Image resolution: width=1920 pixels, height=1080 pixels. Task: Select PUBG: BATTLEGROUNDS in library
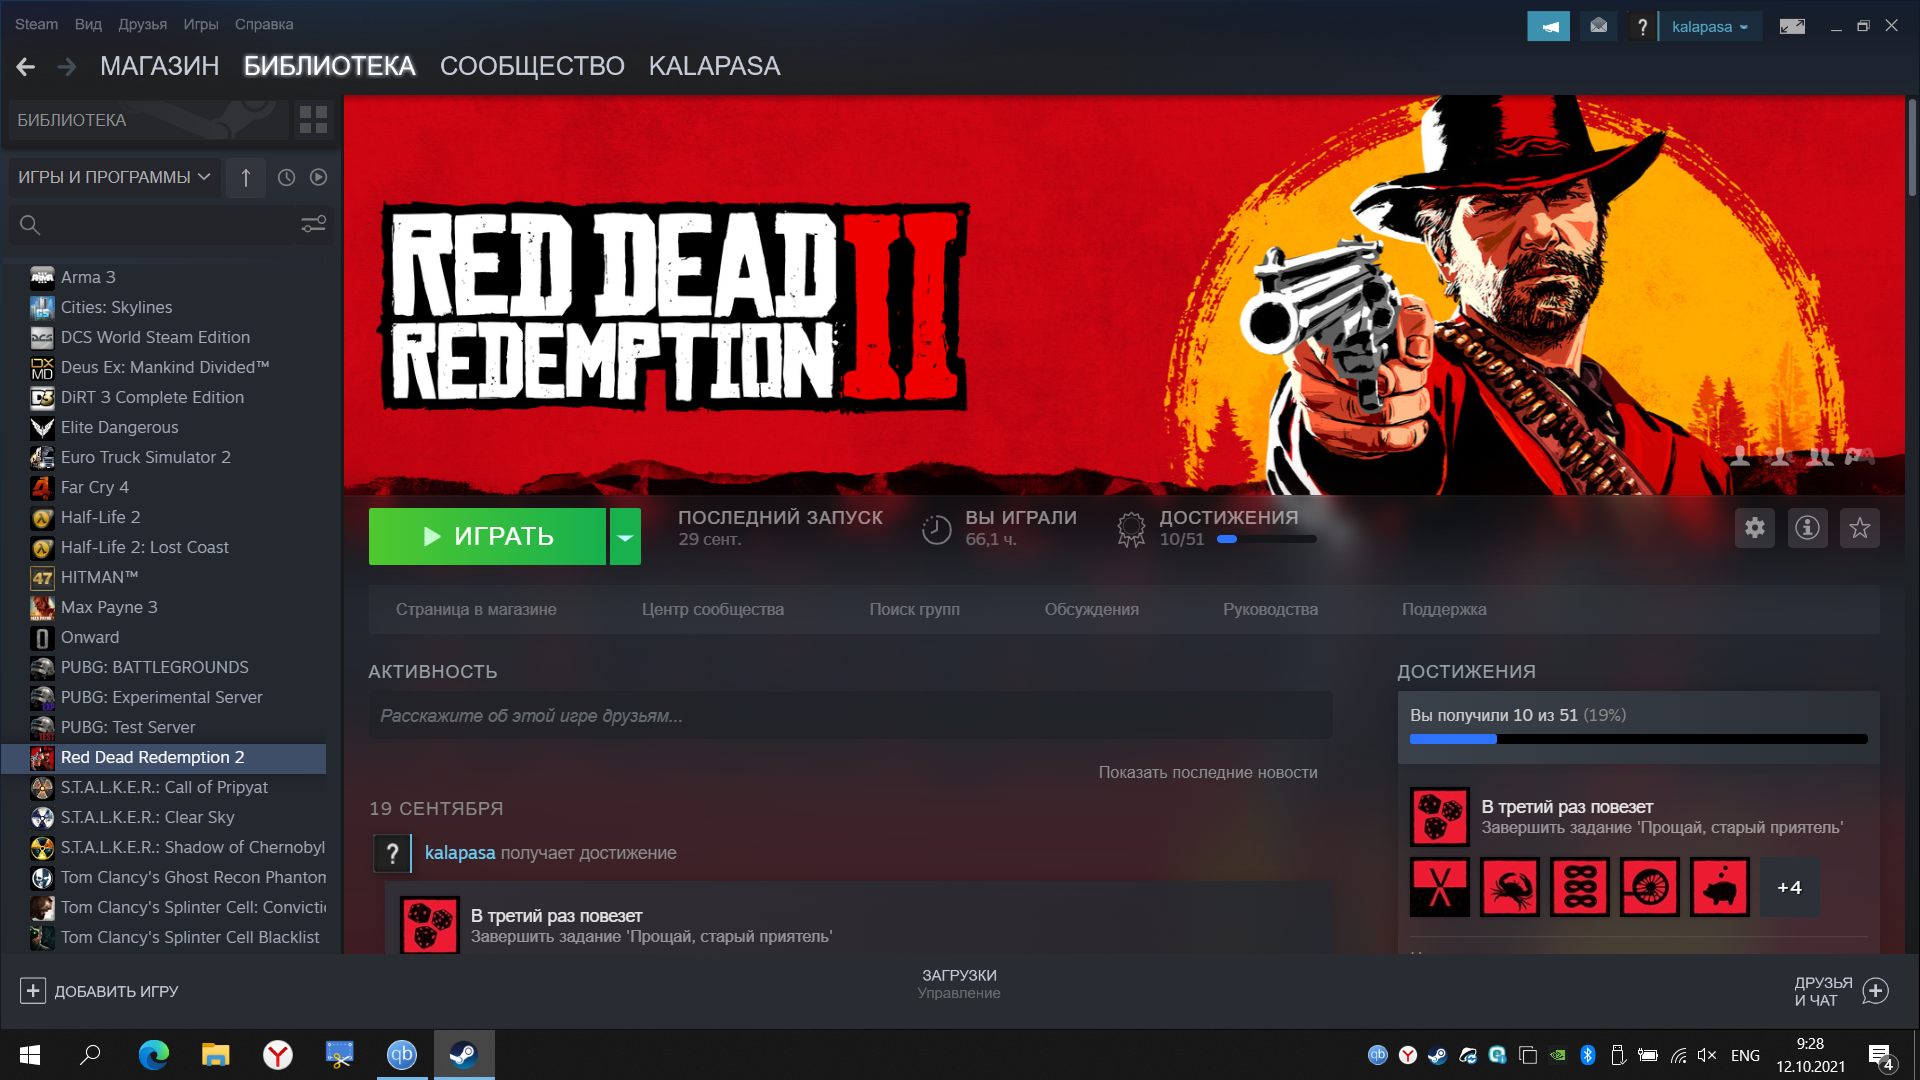click(x=165, y=667)
